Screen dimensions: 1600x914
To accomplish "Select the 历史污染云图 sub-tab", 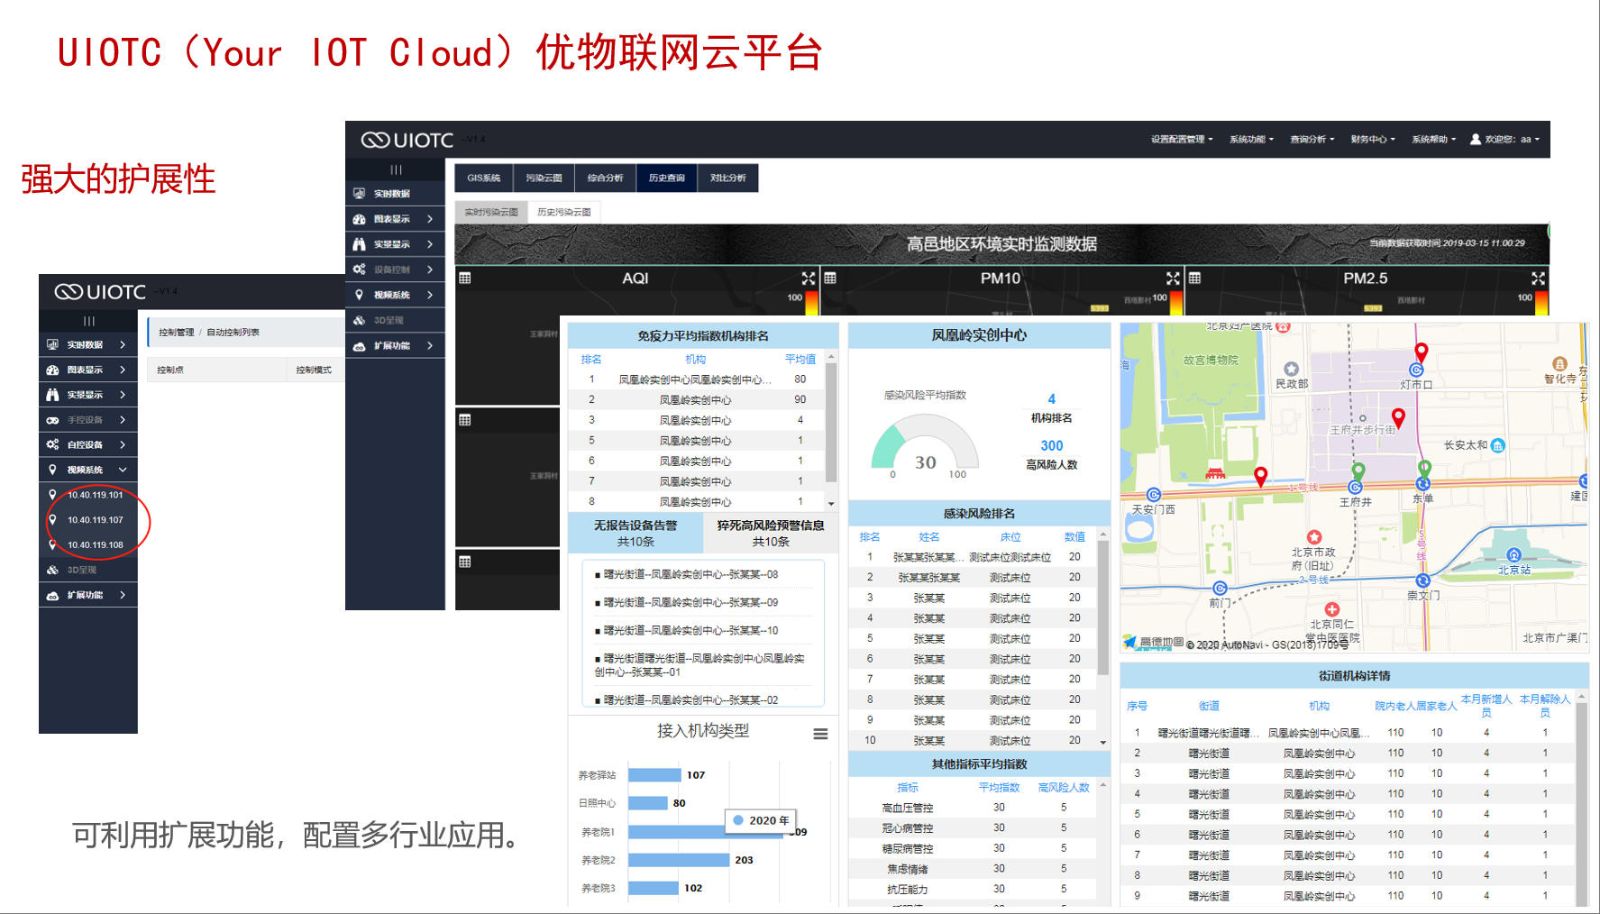I will (564, 212).
